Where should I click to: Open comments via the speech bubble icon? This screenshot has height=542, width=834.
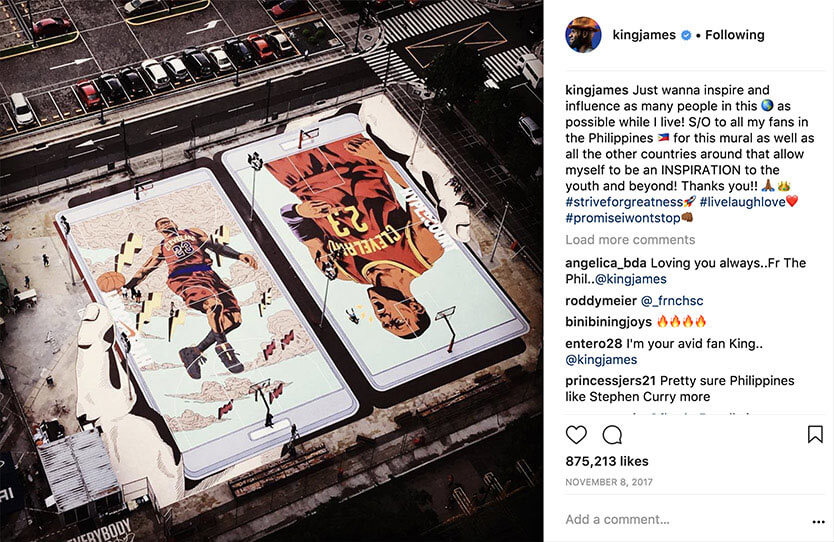tap(612, 435)
